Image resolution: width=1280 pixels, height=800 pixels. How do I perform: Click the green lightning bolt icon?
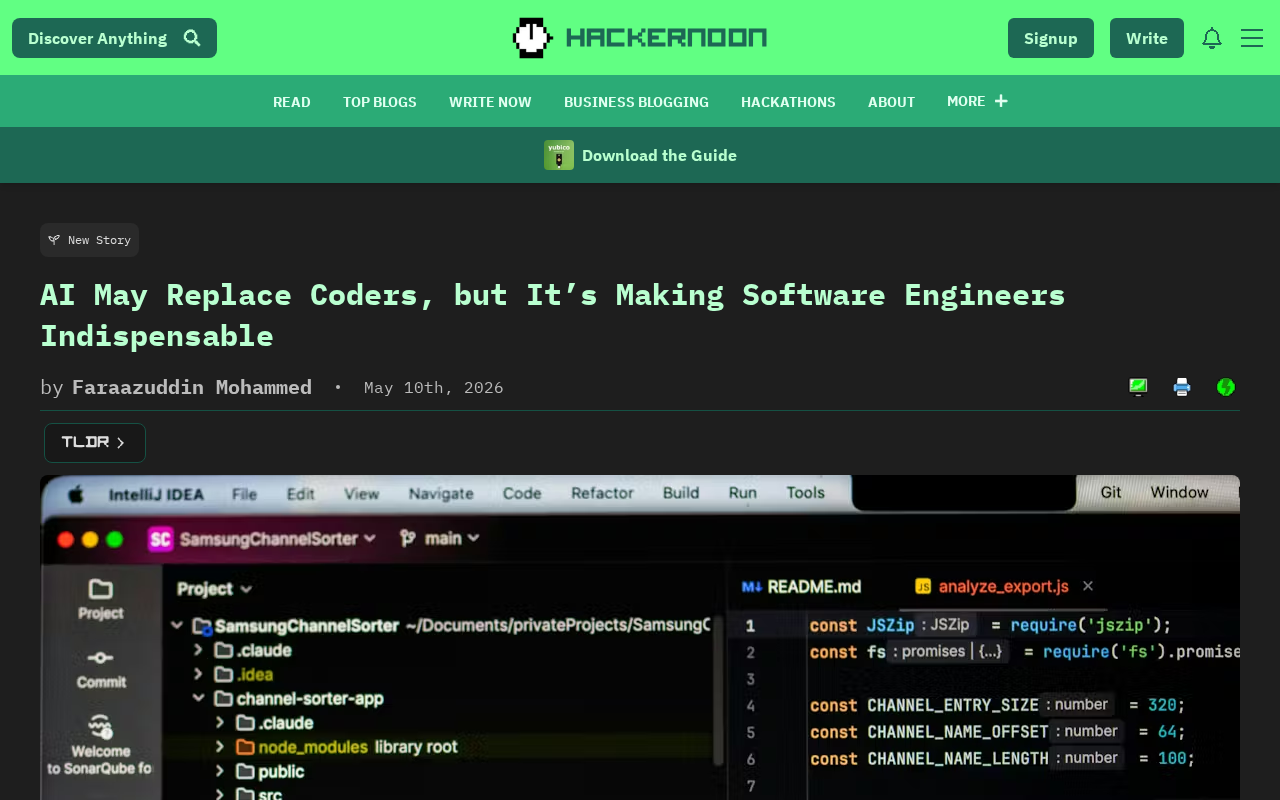pos(1226,387)
